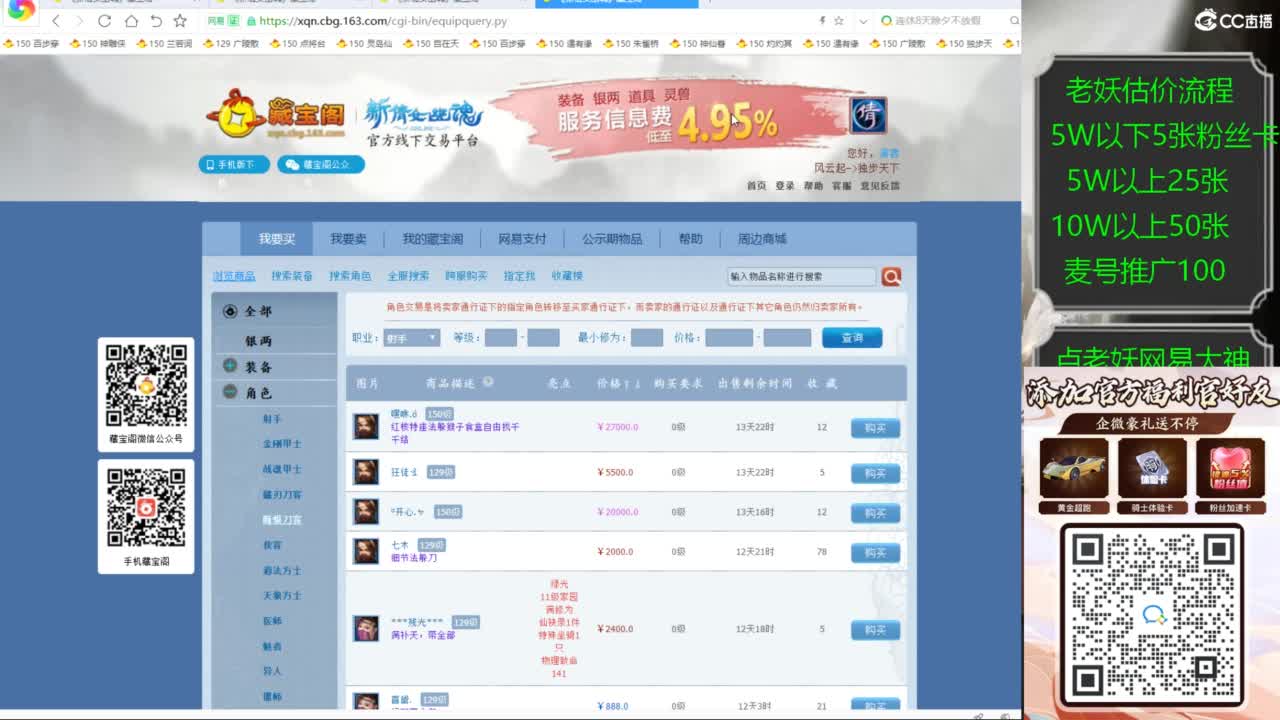1280x720 pixels.
Task: Focus the 最小修为 input box
Action: tap(647, 338)
